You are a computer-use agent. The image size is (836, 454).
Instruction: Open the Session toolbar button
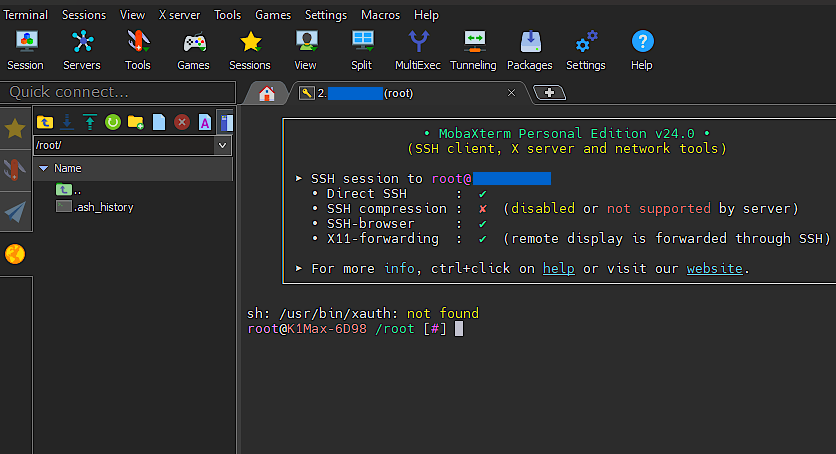click(x=26, y=50)
